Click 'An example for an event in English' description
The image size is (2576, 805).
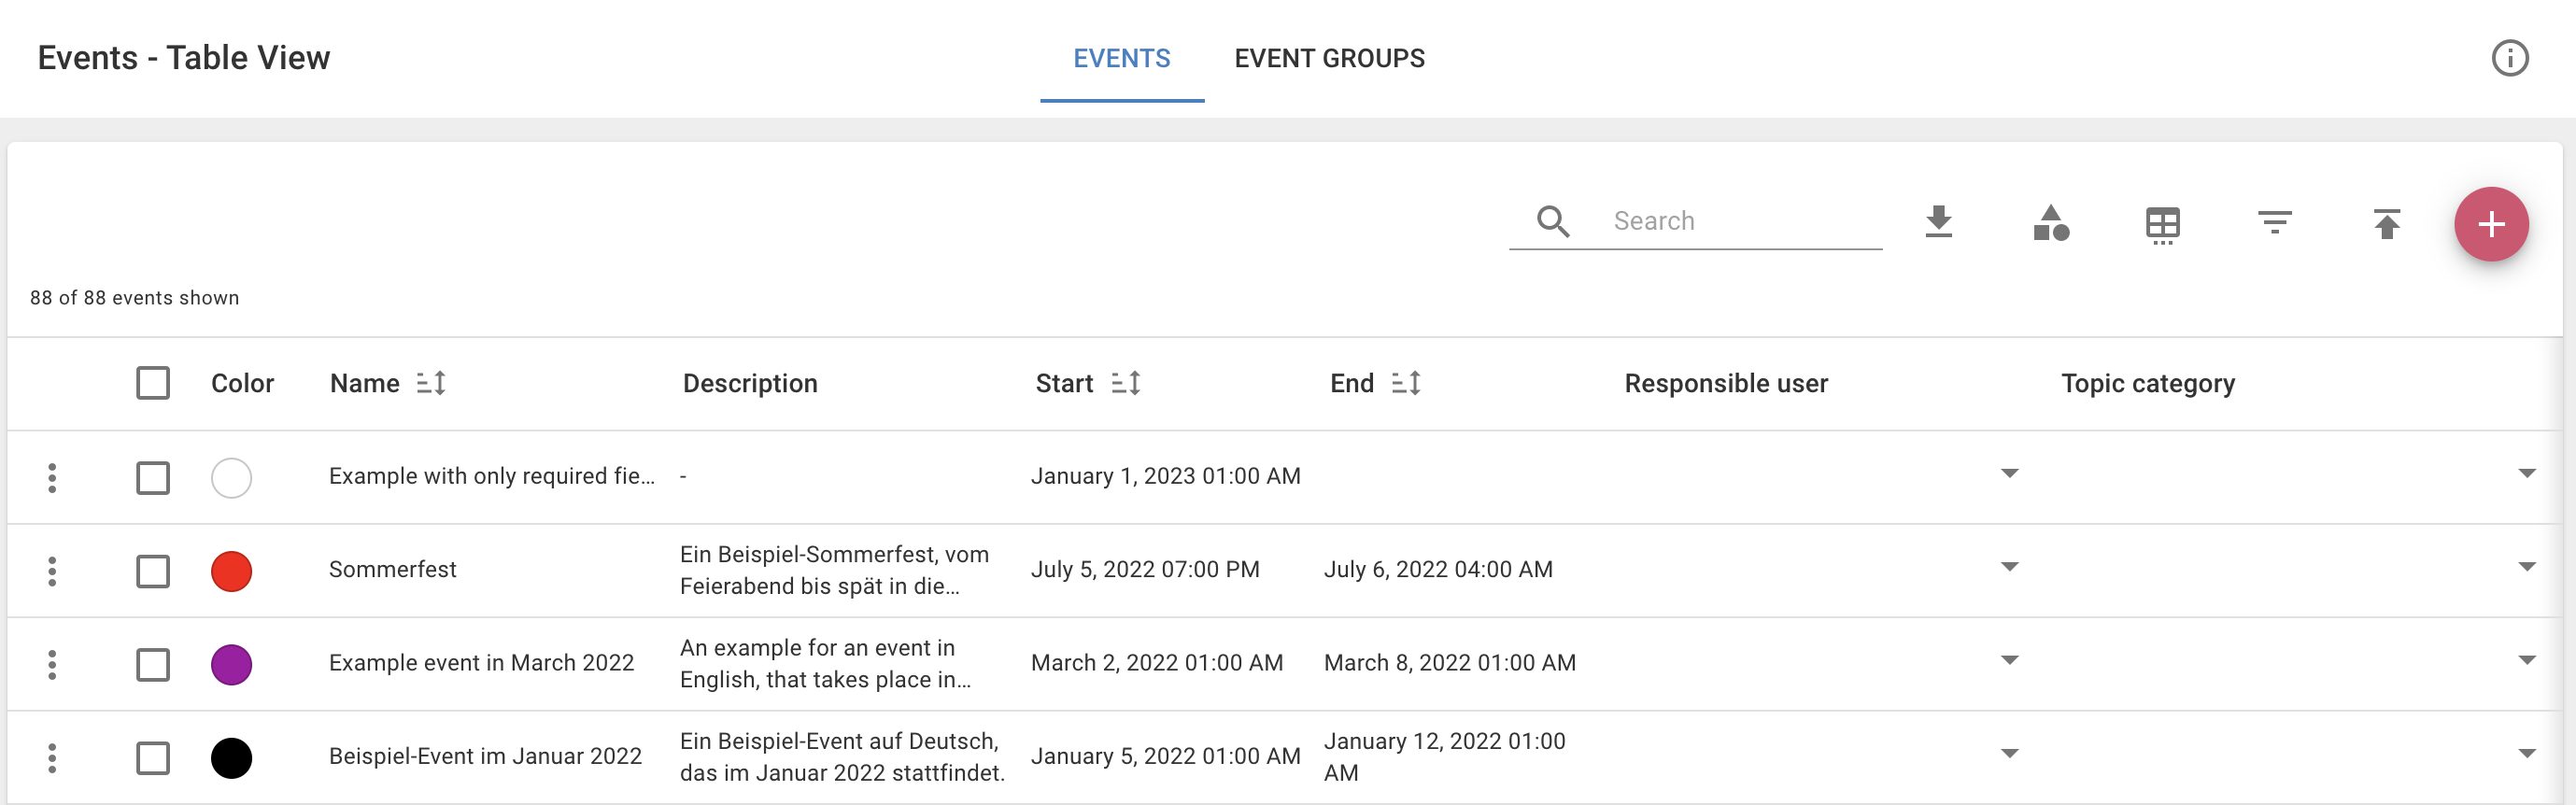[825, 664]
